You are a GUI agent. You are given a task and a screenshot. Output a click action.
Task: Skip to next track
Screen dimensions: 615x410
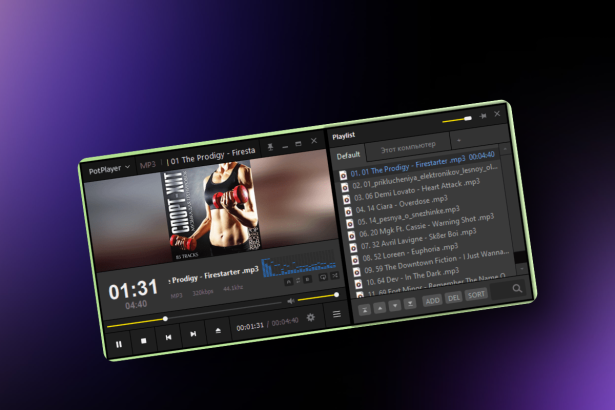tap(193, 333)
